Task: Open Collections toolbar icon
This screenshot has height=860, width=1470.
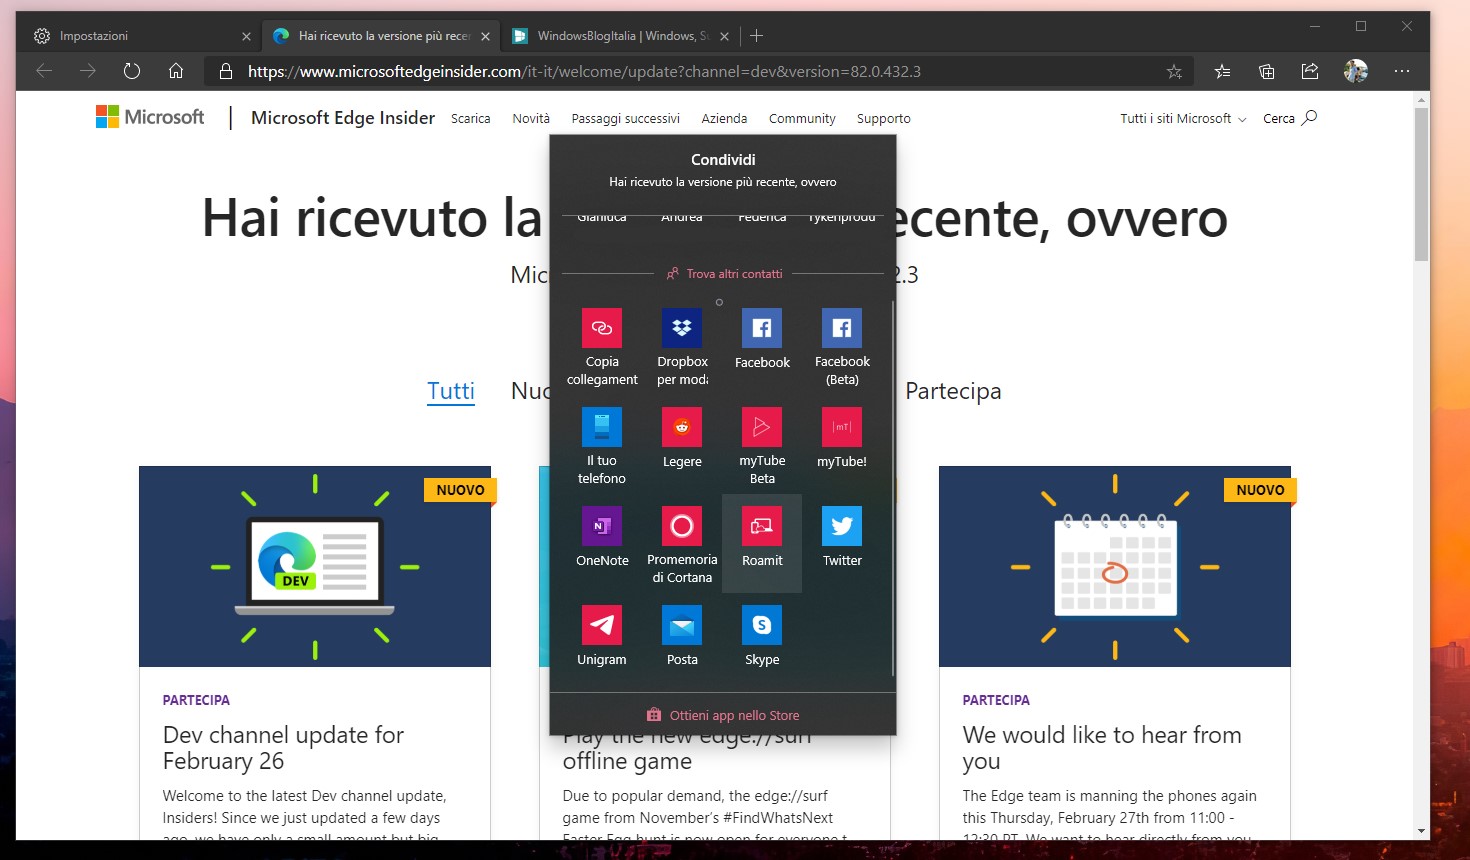Action: click(1266, 71)
